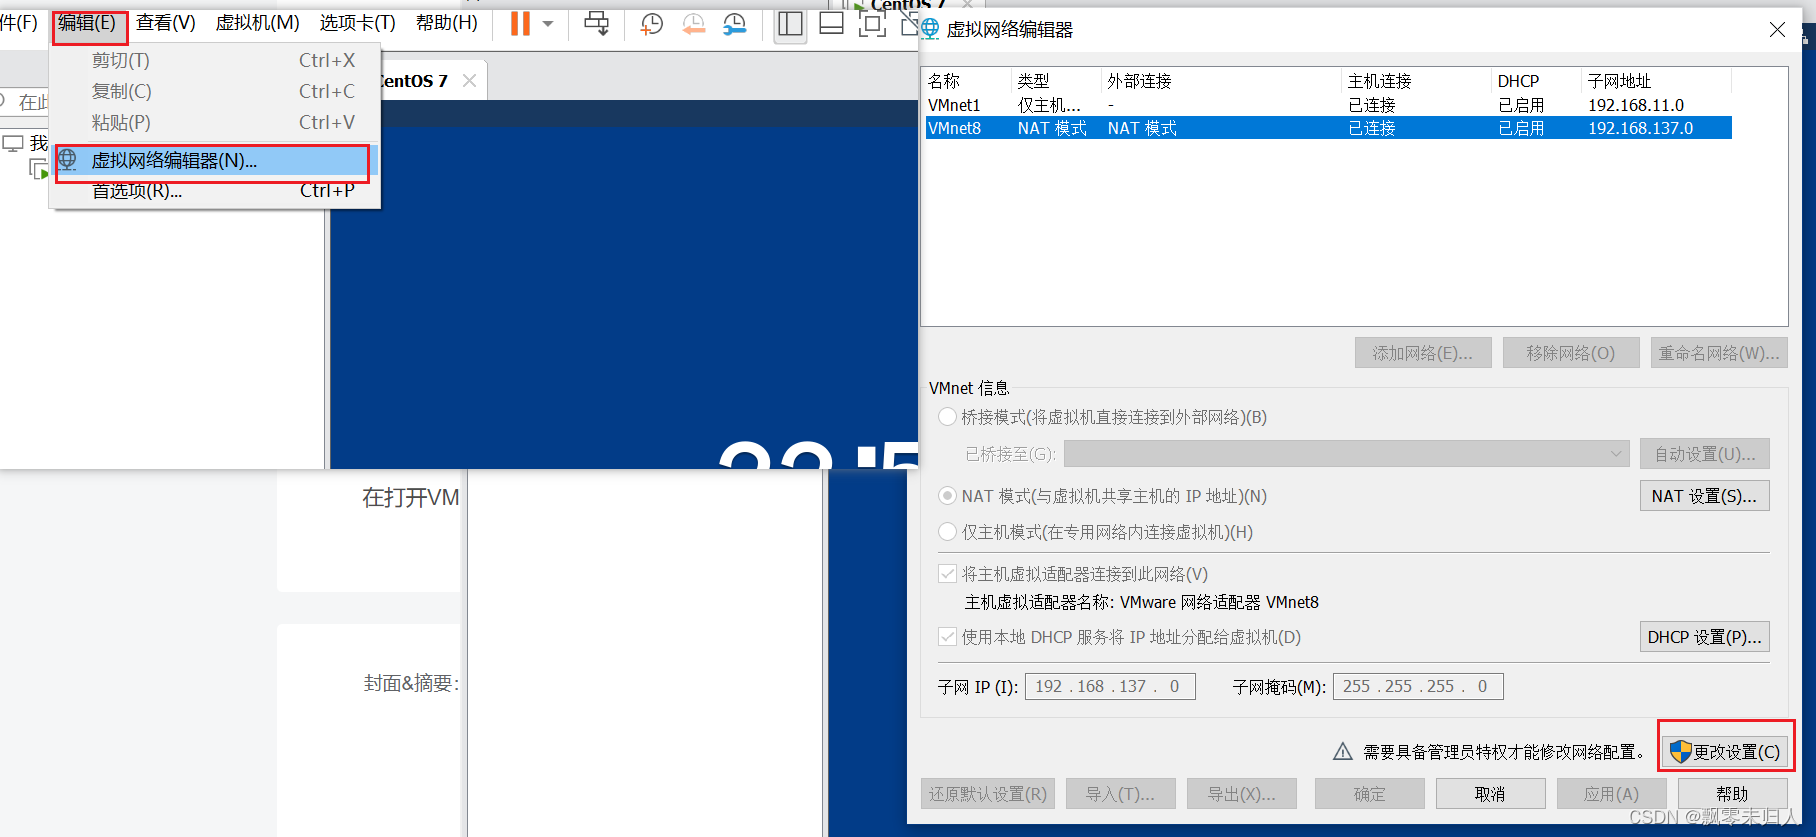Image resolution: width=1816 pixels, height=837 pixels.
Task: Click the 主机连接 column header
Action: pyautogui.click(x=1416, y=81)
